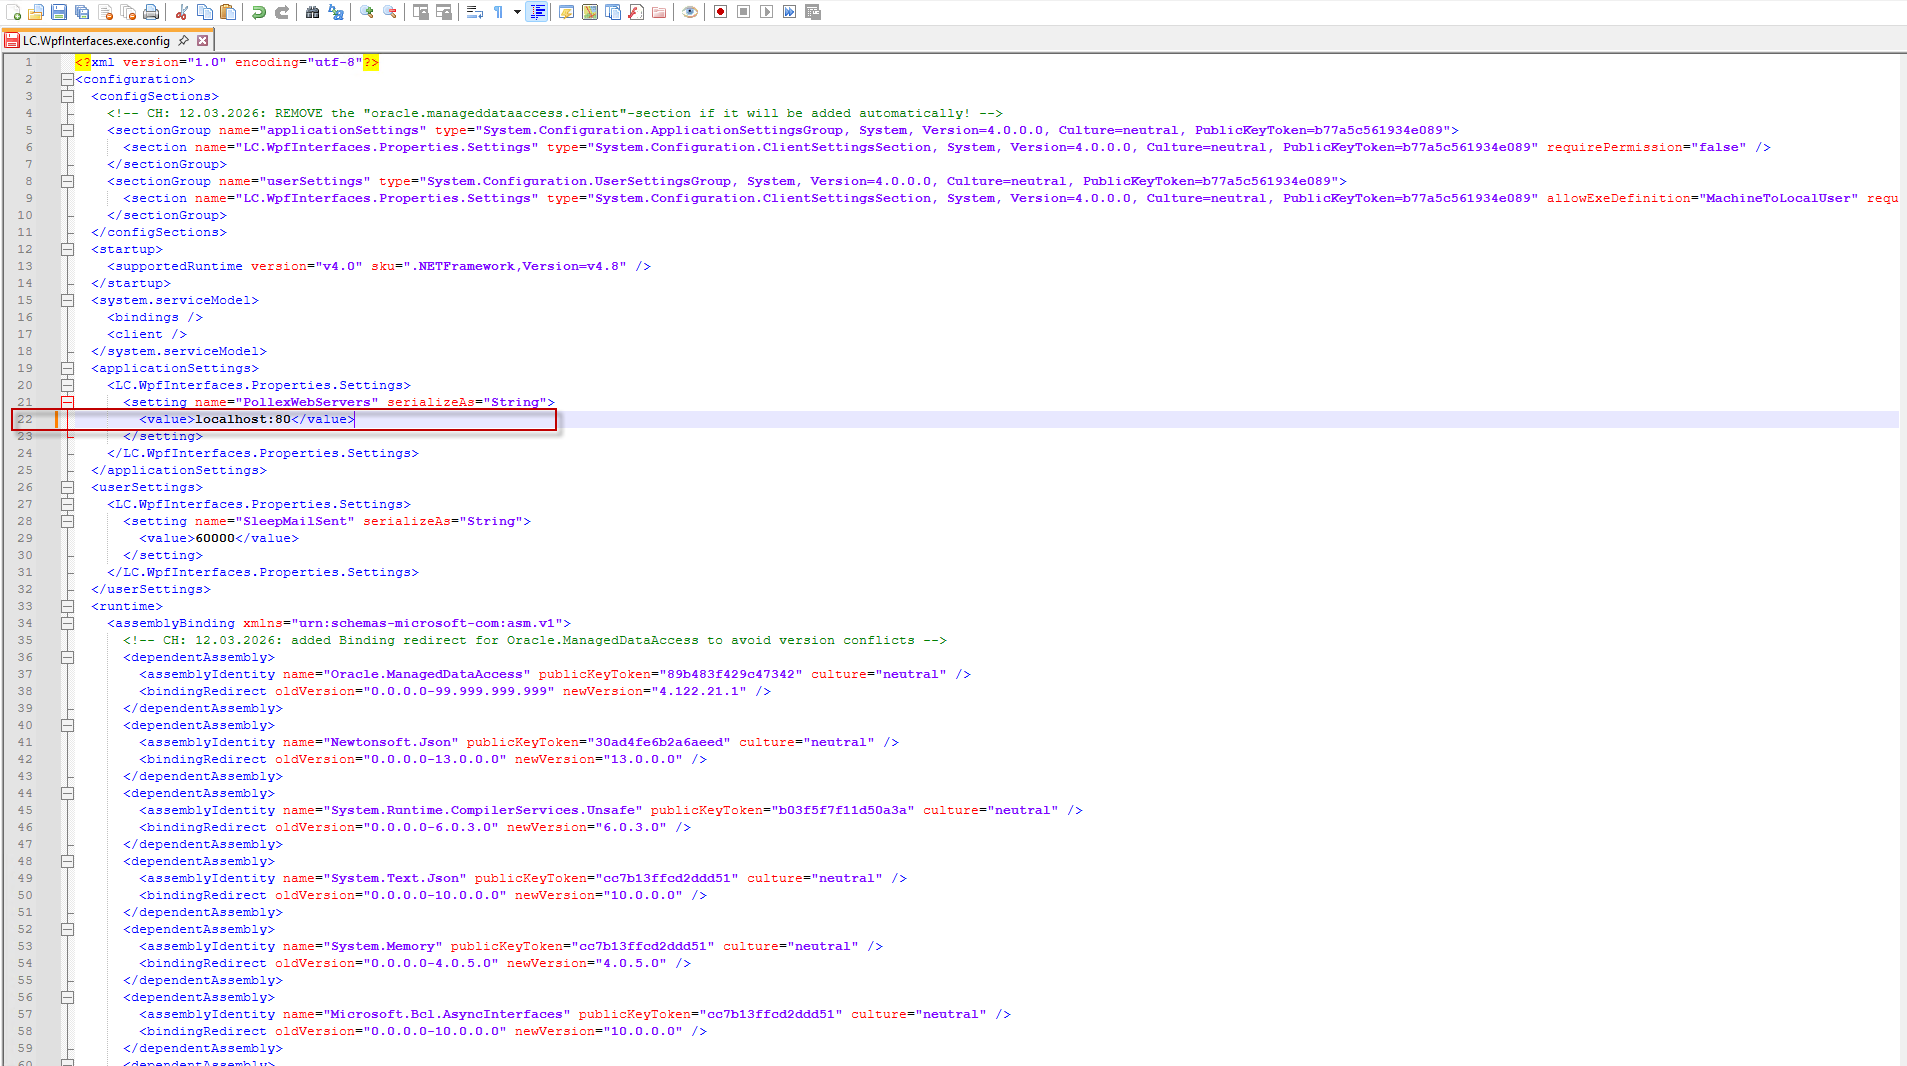Undo the last edit
This screenshot has width=1907, height=1066.
pyautogui.click(x=259, y=12)
